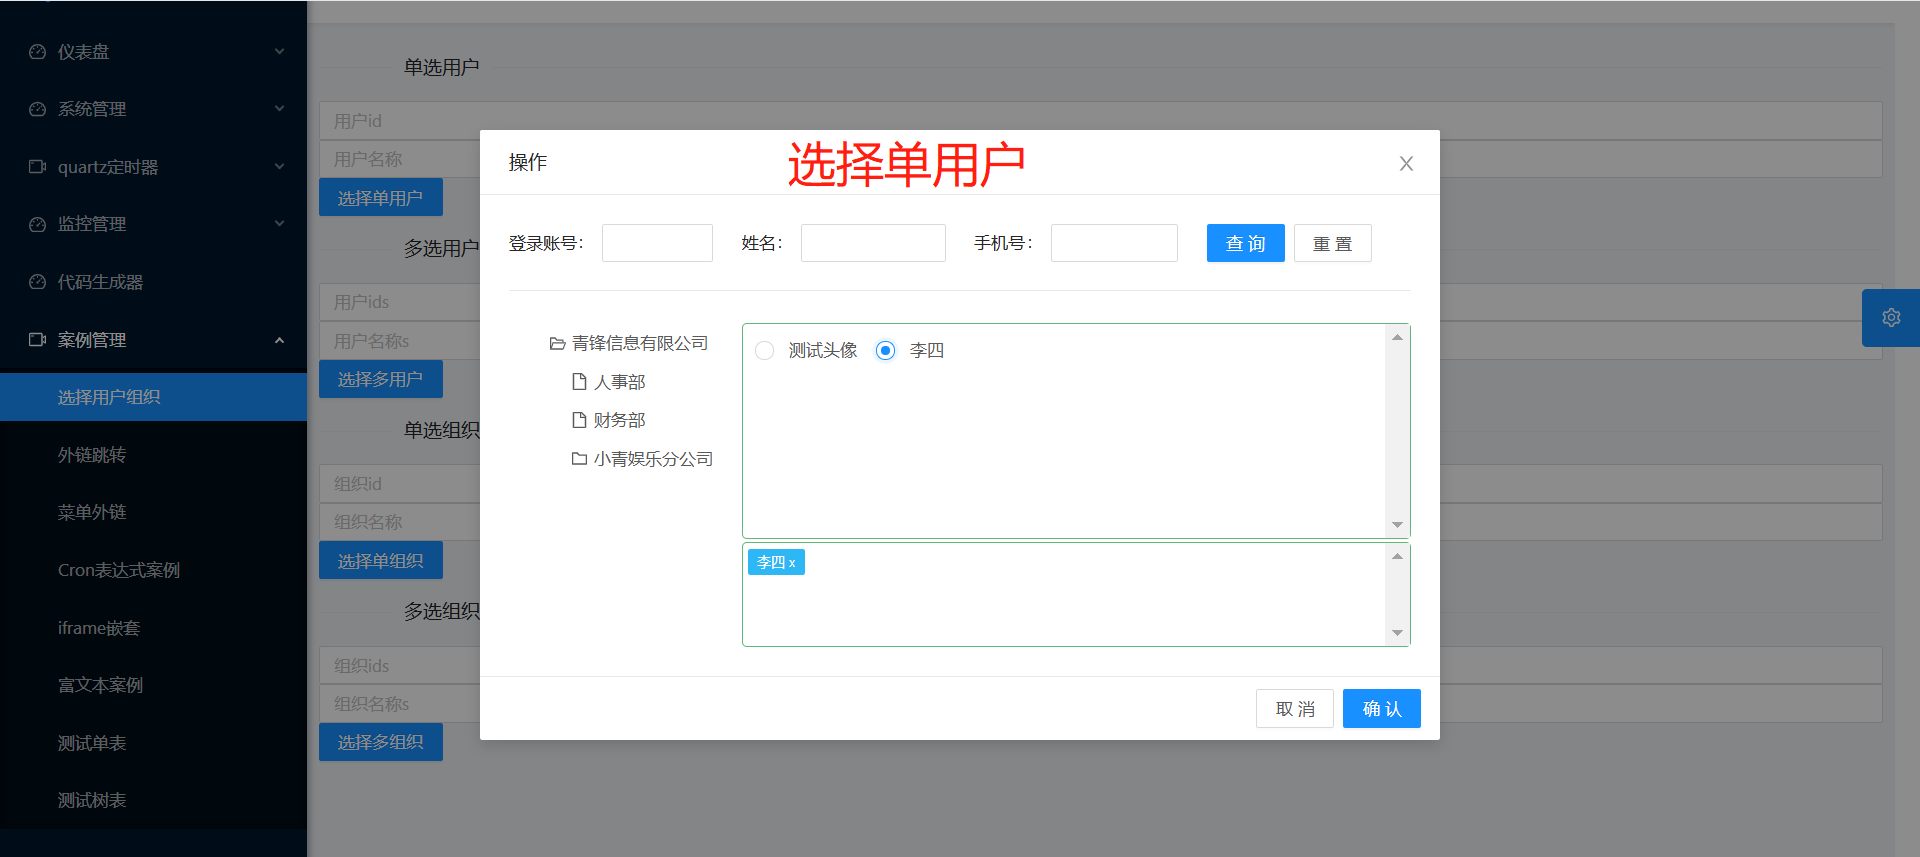Click user list scrollbar up arrow
This screenshot has height=857, width=1920.
tap(1397, 337)
